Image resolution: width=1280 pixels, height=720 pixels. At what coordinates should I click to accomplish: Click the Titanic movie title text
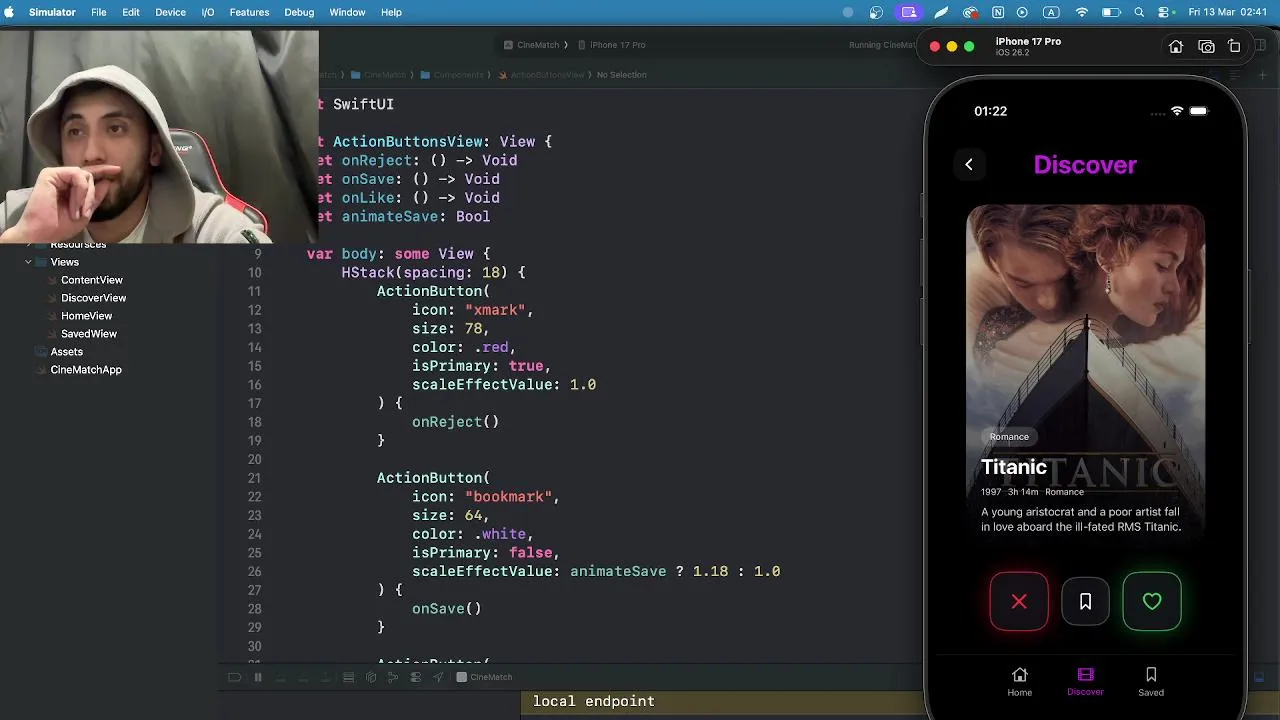pyautogui.click(x=1014, y=467)
